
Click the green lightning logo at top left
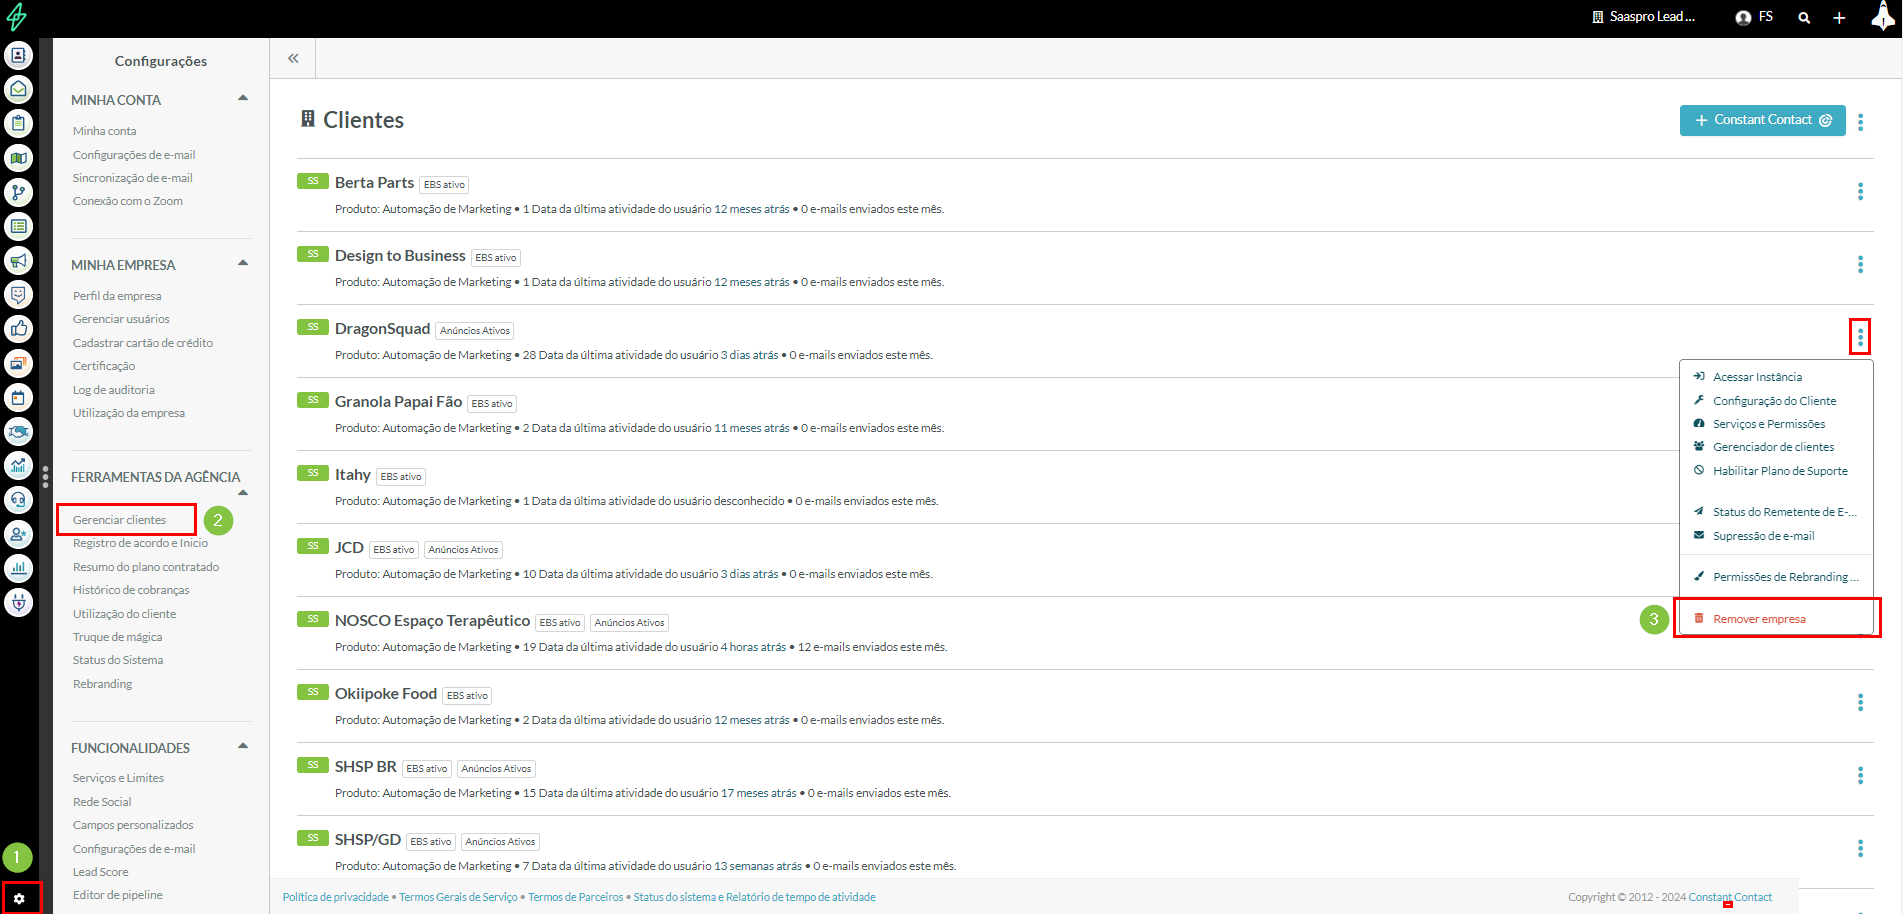pos(17,17)
